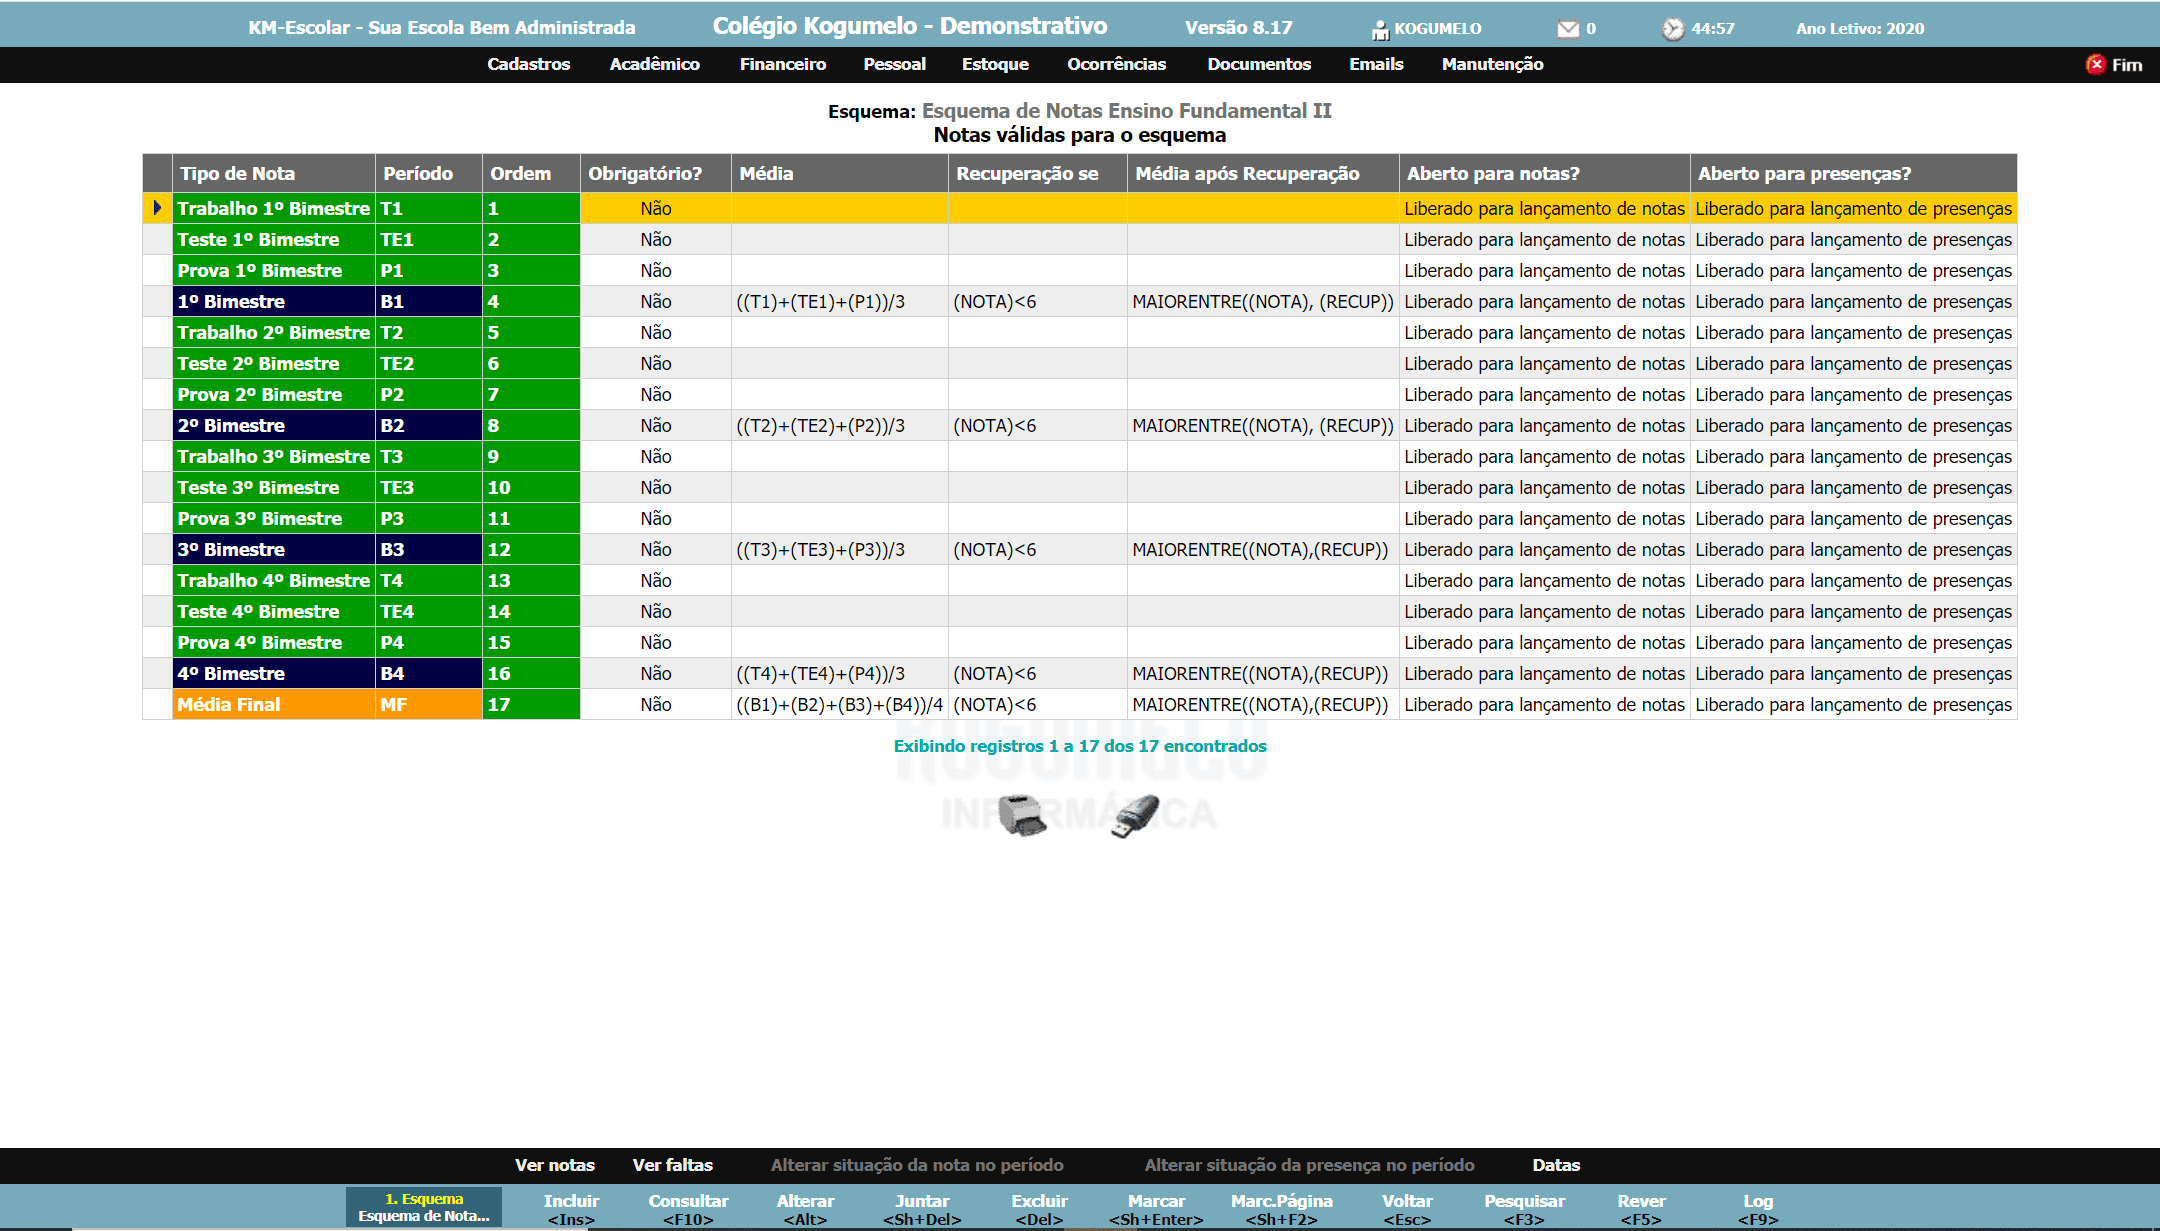This screenshot has width=2160, height=1231.
Task: Sort by the Ordem column header
Action: point(520,173)
